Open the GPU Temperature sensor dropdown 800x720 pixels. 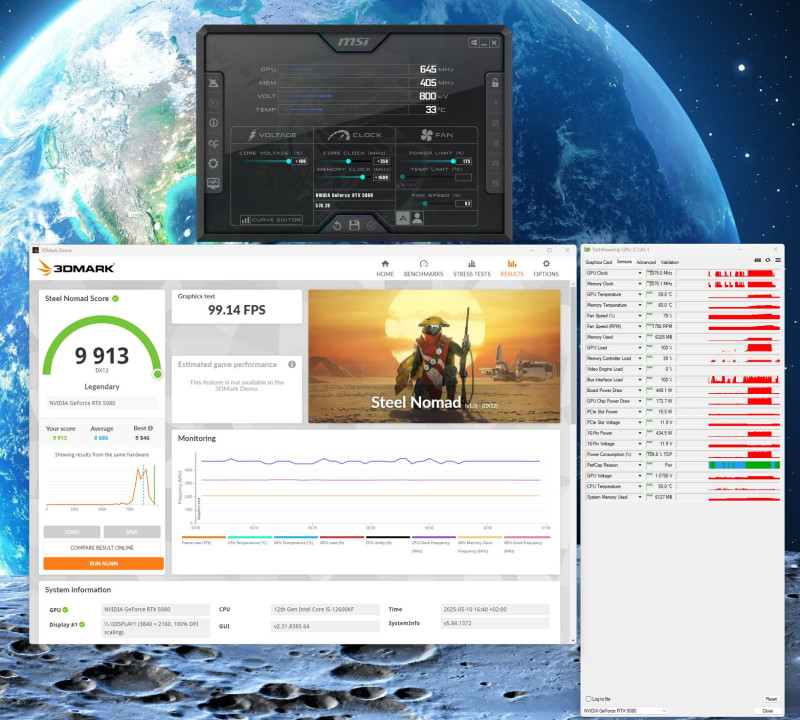coord(640,294)
